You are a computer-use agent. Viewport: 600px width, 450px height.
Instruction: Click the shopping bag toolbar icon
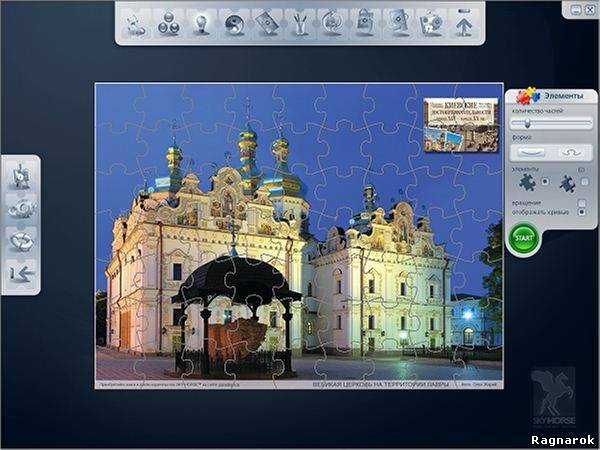point(365,23)
